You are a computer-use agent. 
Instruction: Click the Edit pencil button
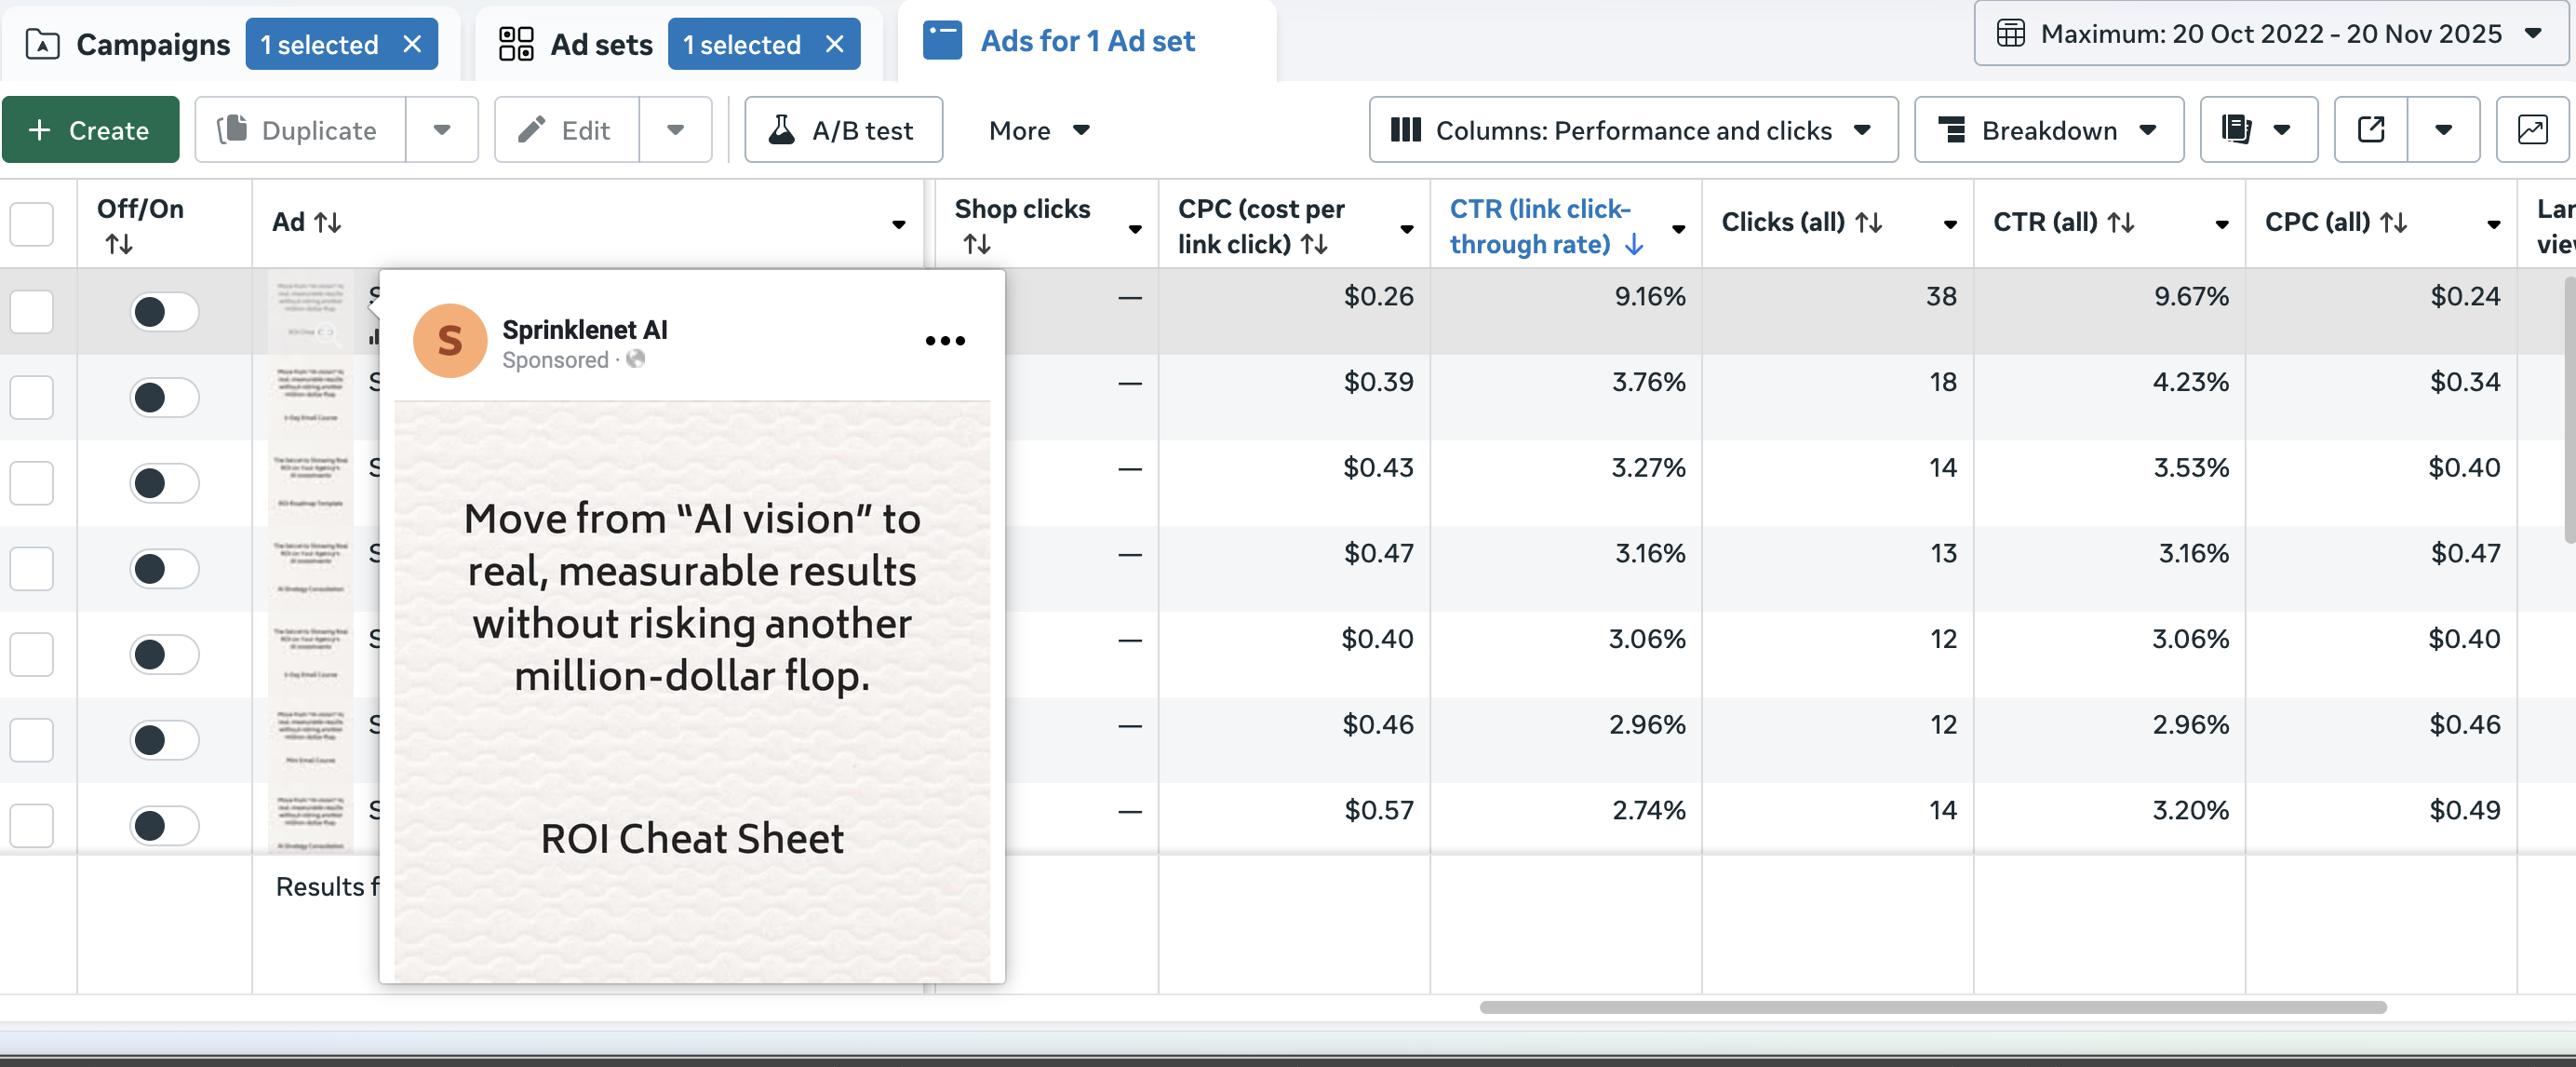pos(566,130)
